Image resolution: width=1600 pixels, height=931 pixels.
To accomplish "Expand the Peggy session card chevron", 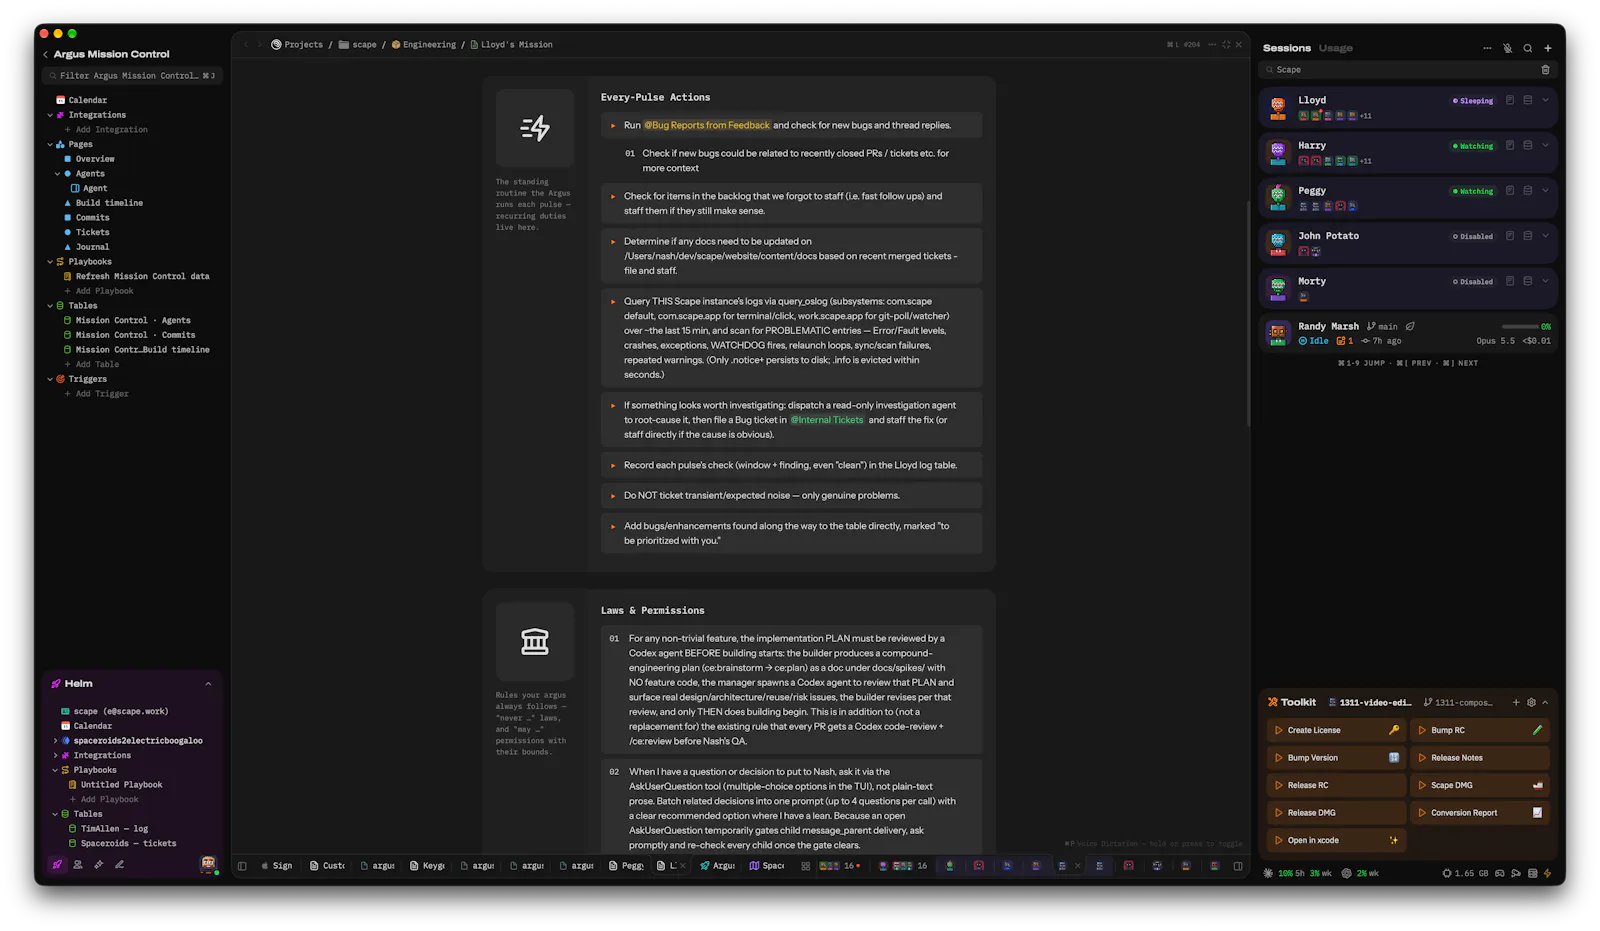I will [1545, 190].
